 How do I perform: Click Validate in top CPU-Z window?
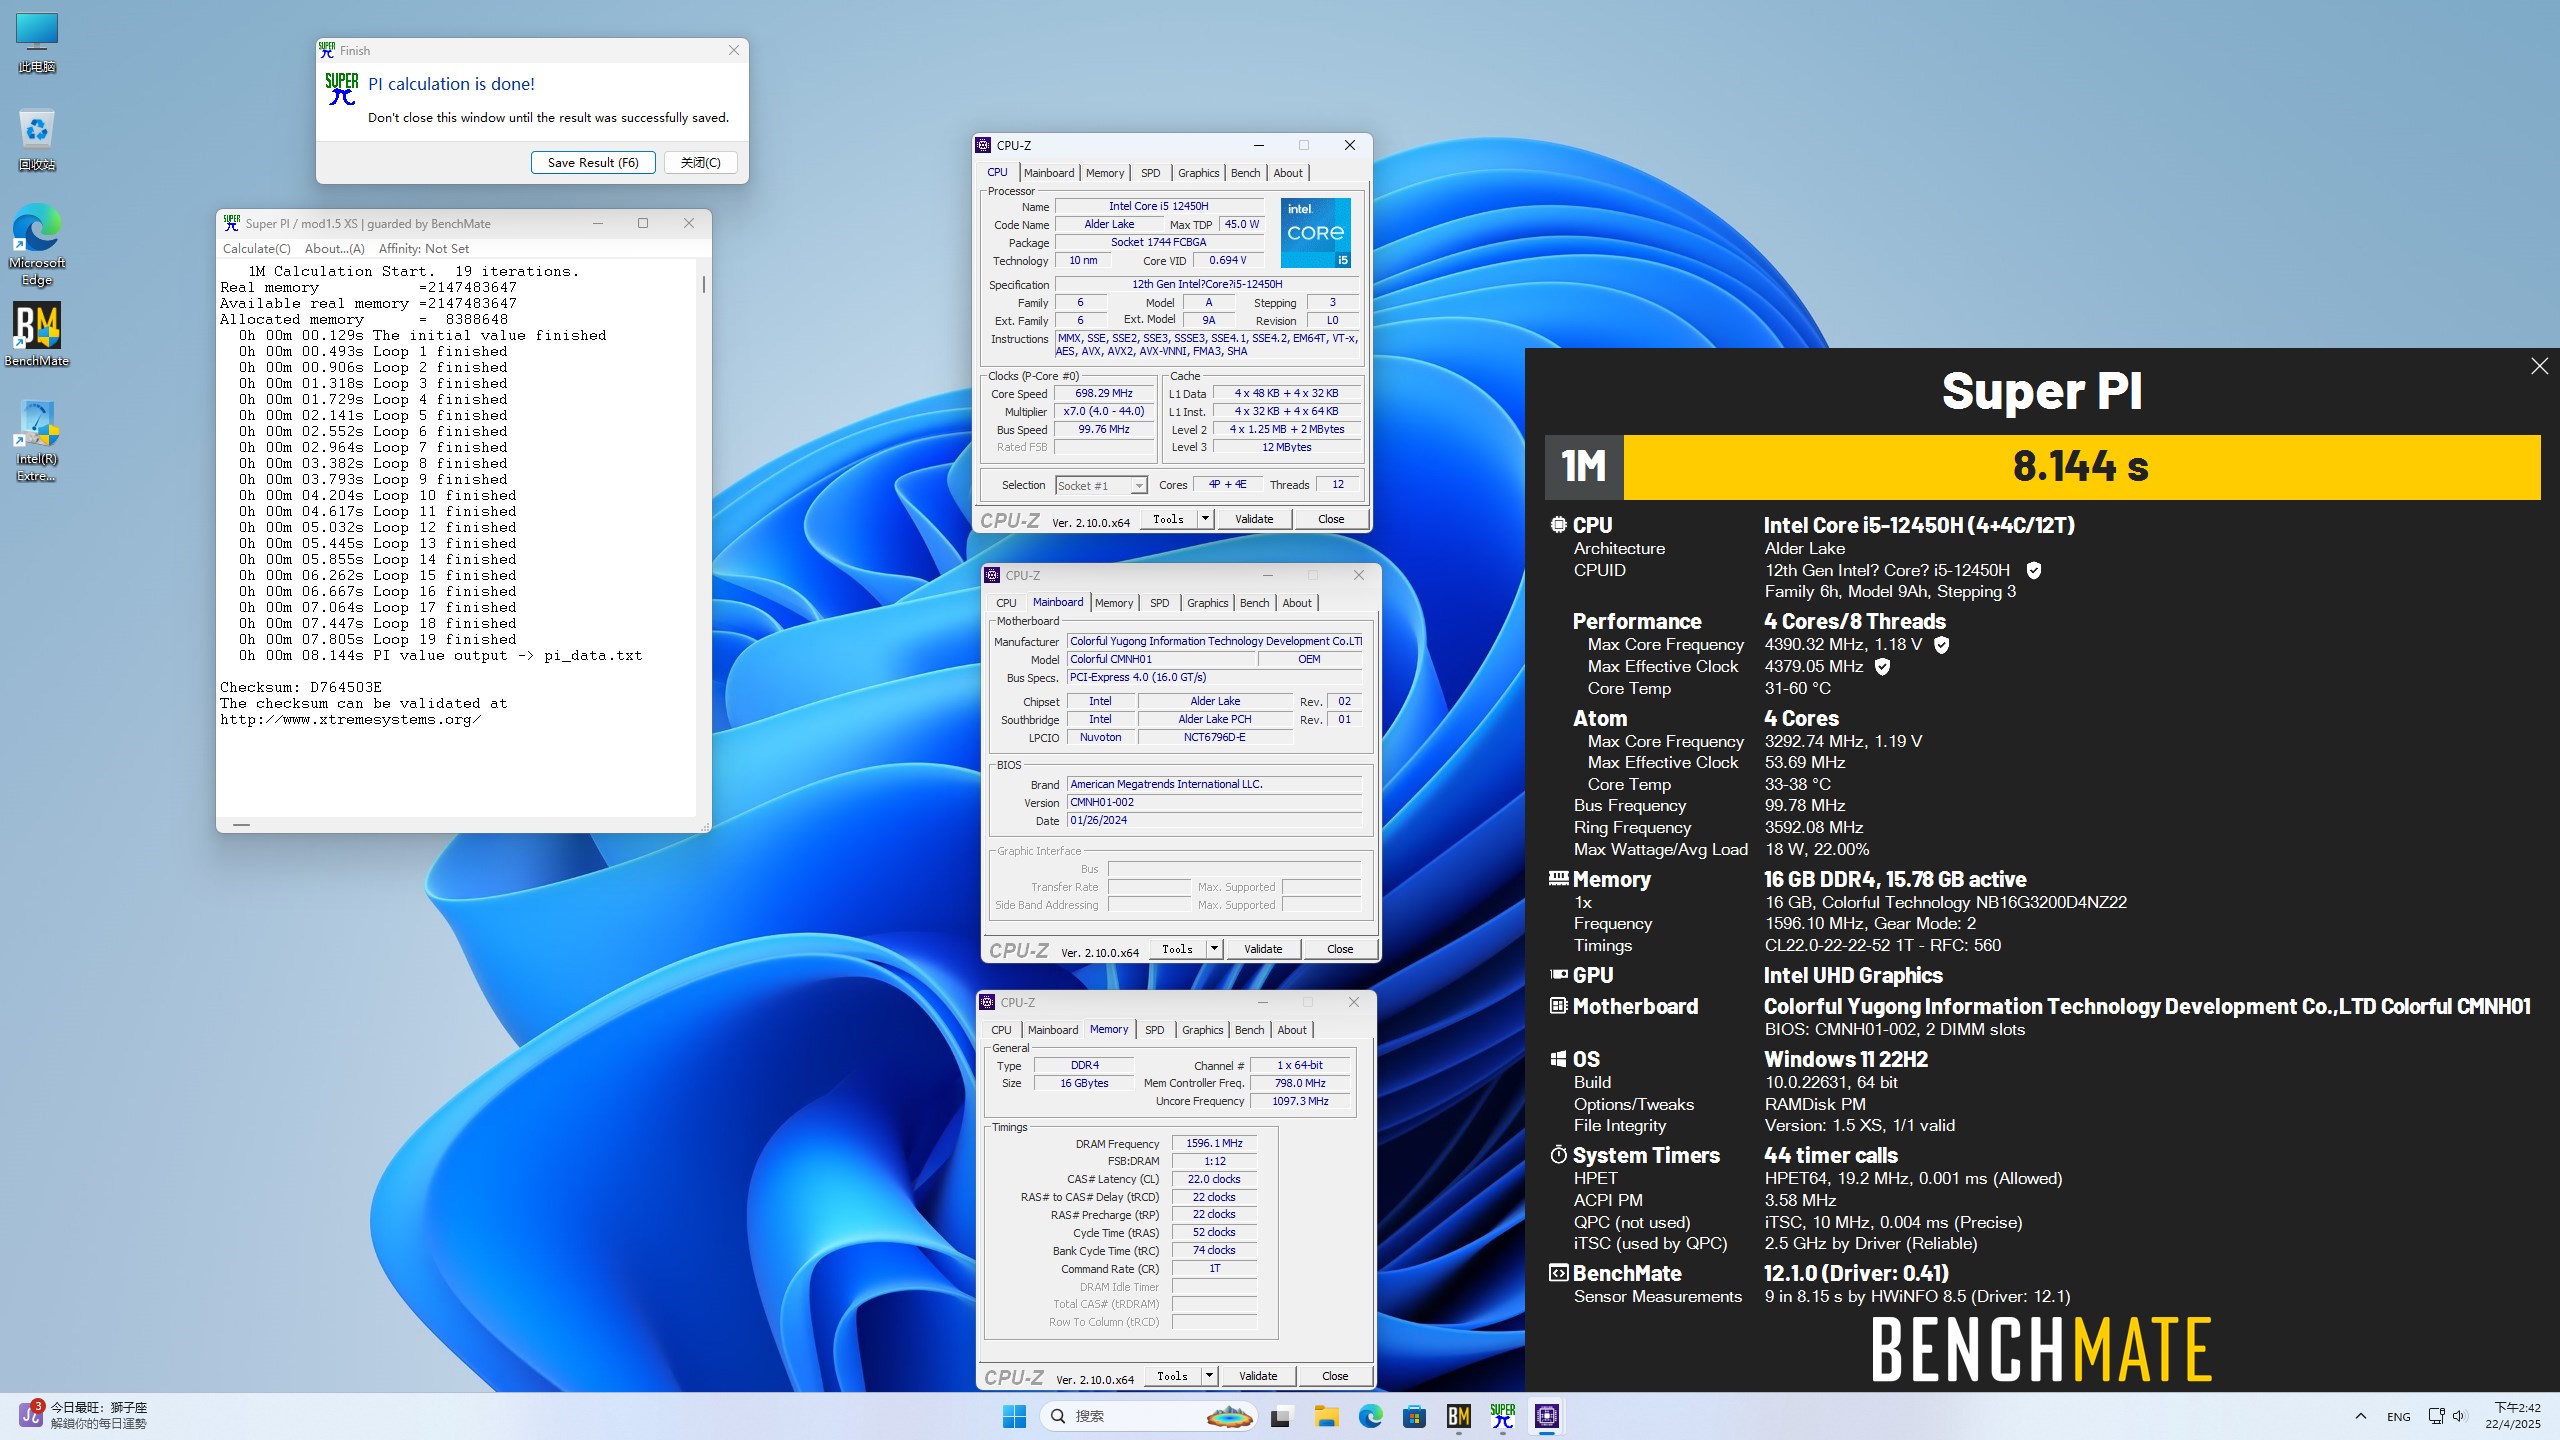(x=1254, y=519)
